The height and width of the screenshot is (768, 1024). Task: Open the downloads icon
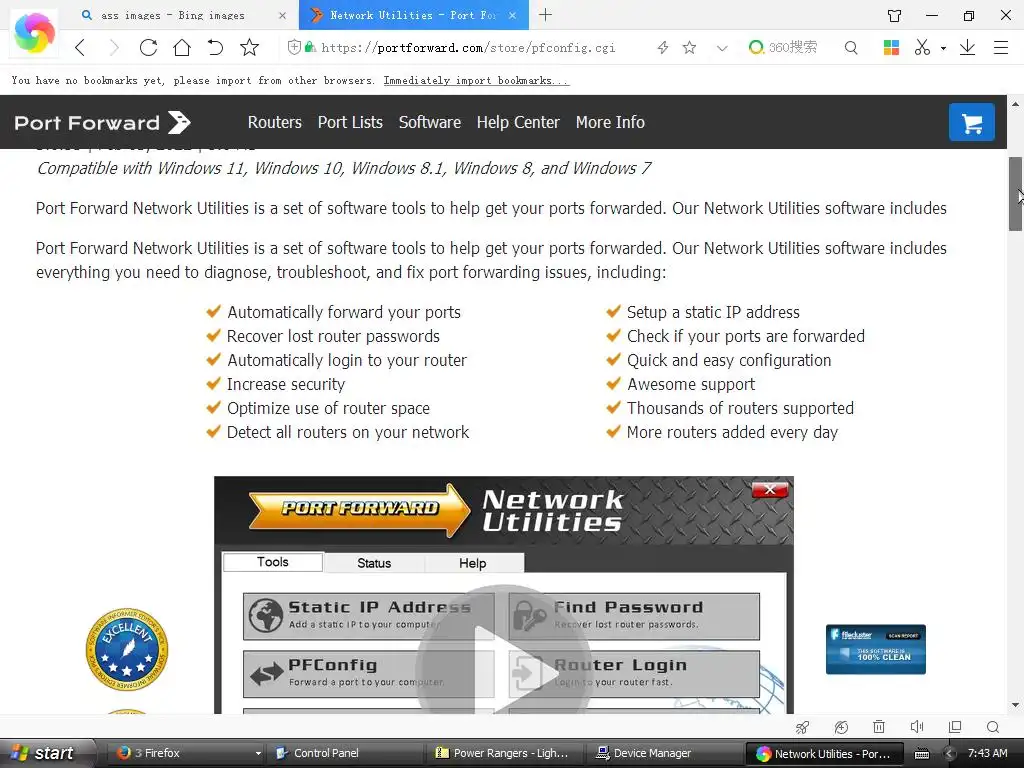(967, 48)
